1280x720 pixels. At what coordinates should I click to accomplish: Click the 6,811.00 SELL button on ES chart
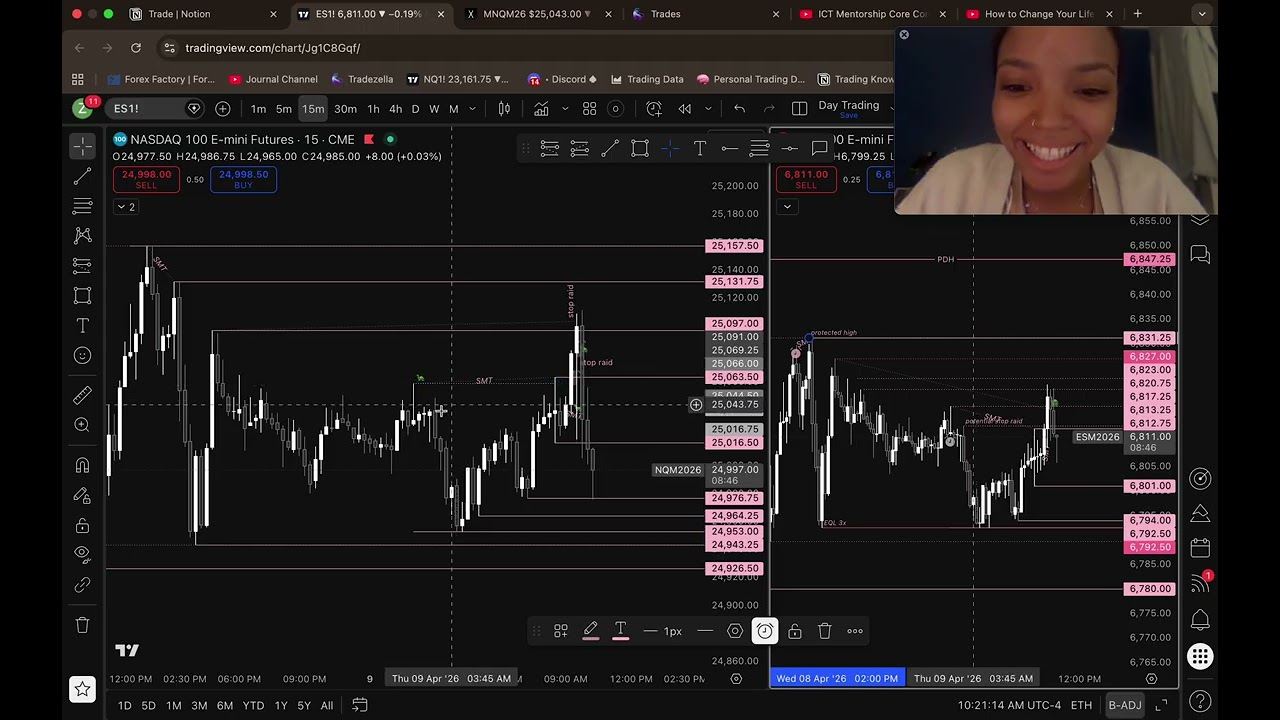click(806, 179)
